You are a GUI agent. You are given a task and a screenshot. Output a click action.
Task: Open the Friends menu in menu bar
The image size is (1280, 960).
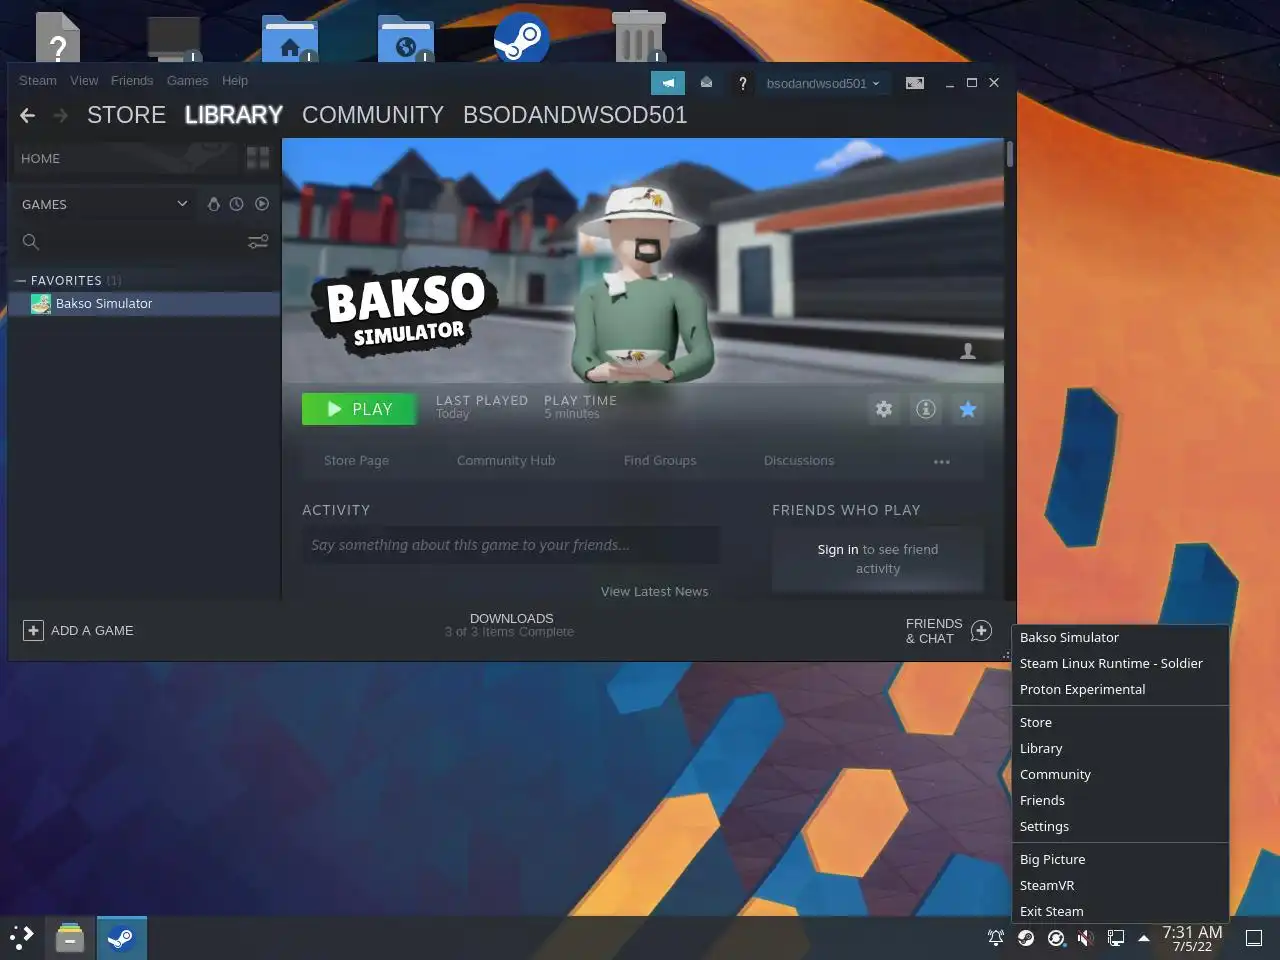pyautogui.click(x=132, y=81)
